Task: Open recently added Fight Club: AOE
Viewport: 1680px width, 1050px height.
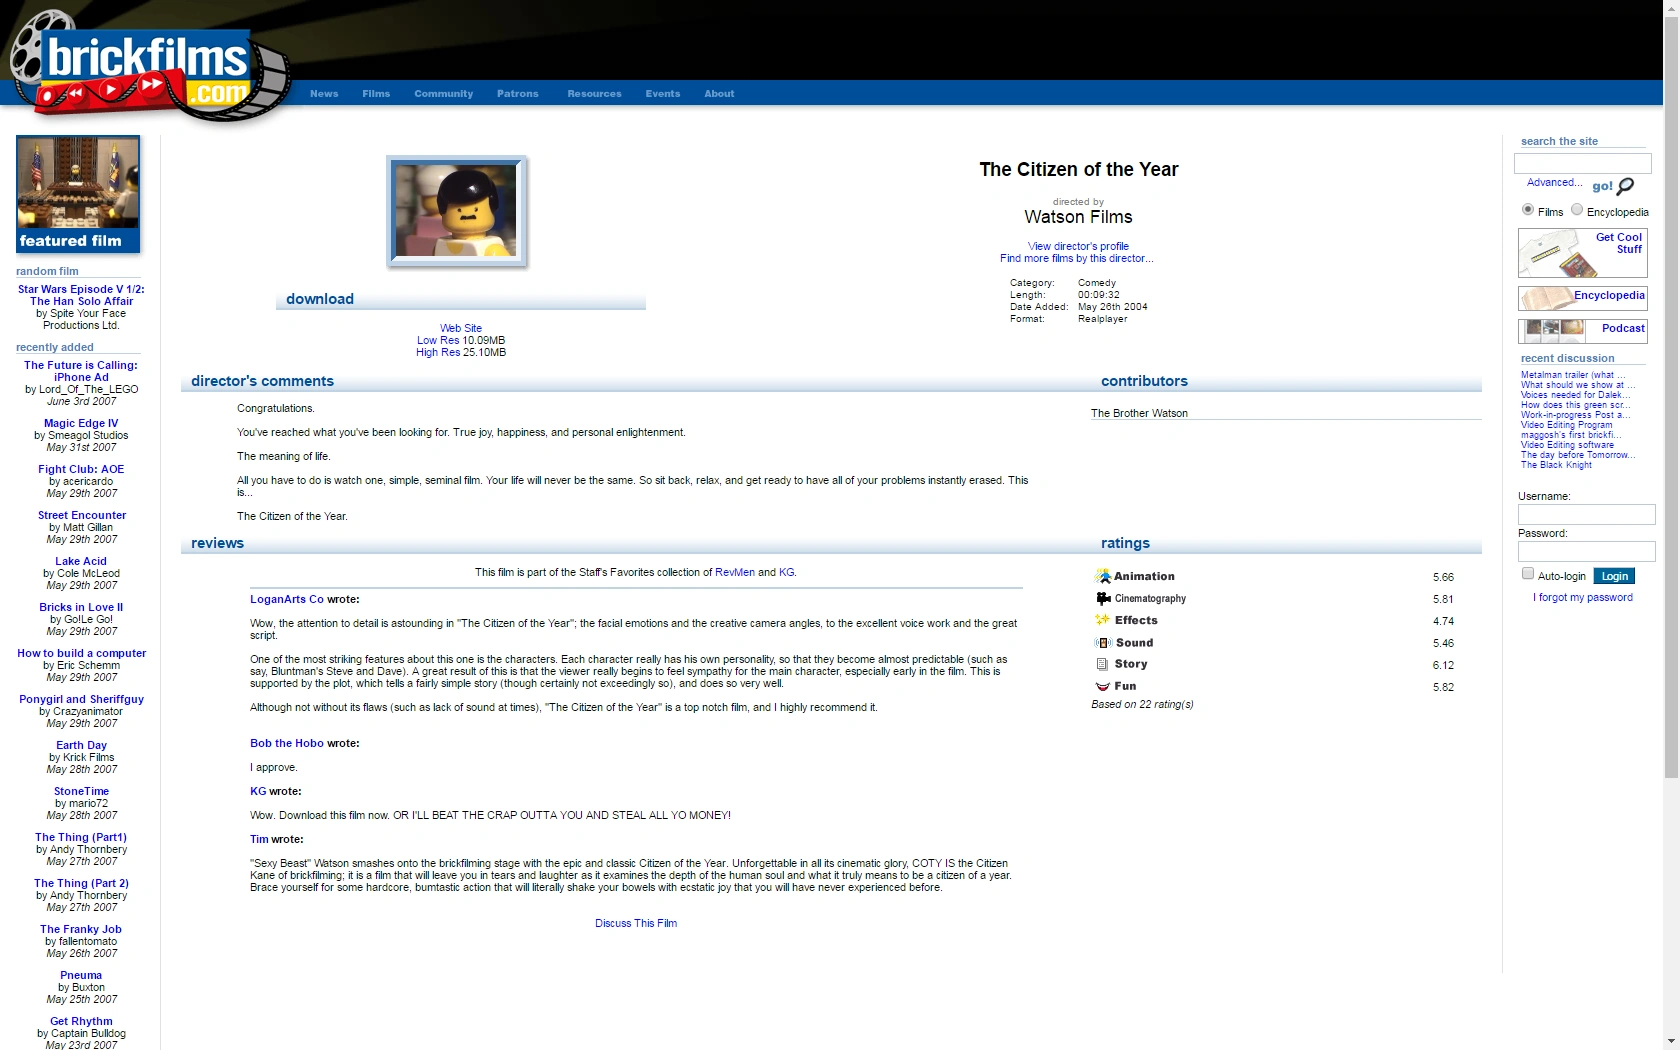Action: [81, 469]
